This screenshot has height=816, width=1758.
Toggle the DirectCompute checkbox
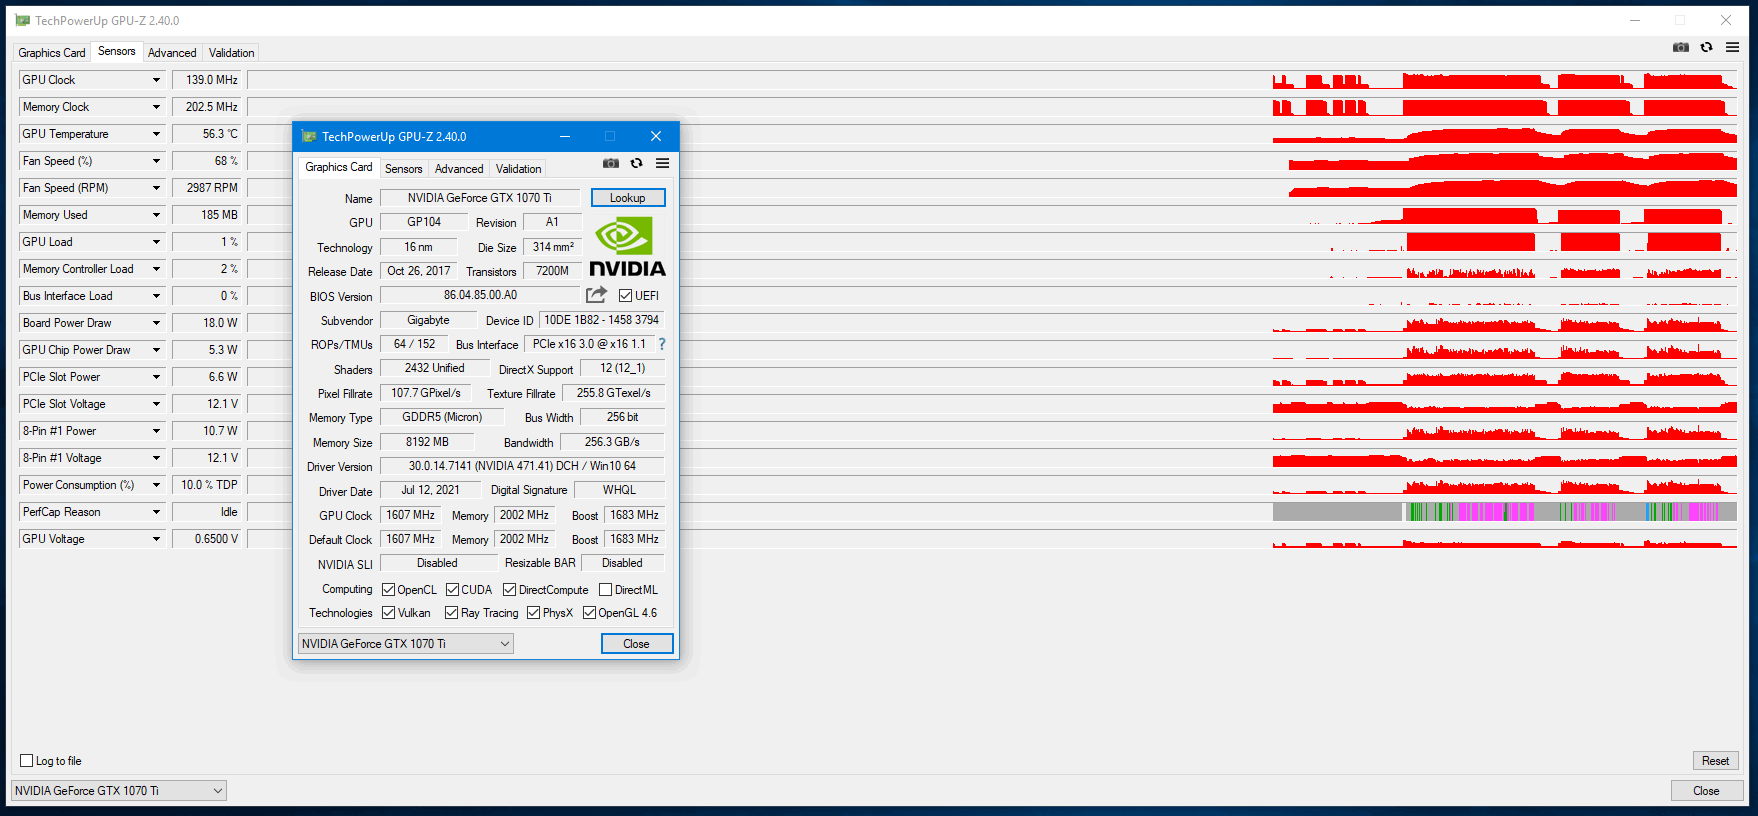coord(509,589)
